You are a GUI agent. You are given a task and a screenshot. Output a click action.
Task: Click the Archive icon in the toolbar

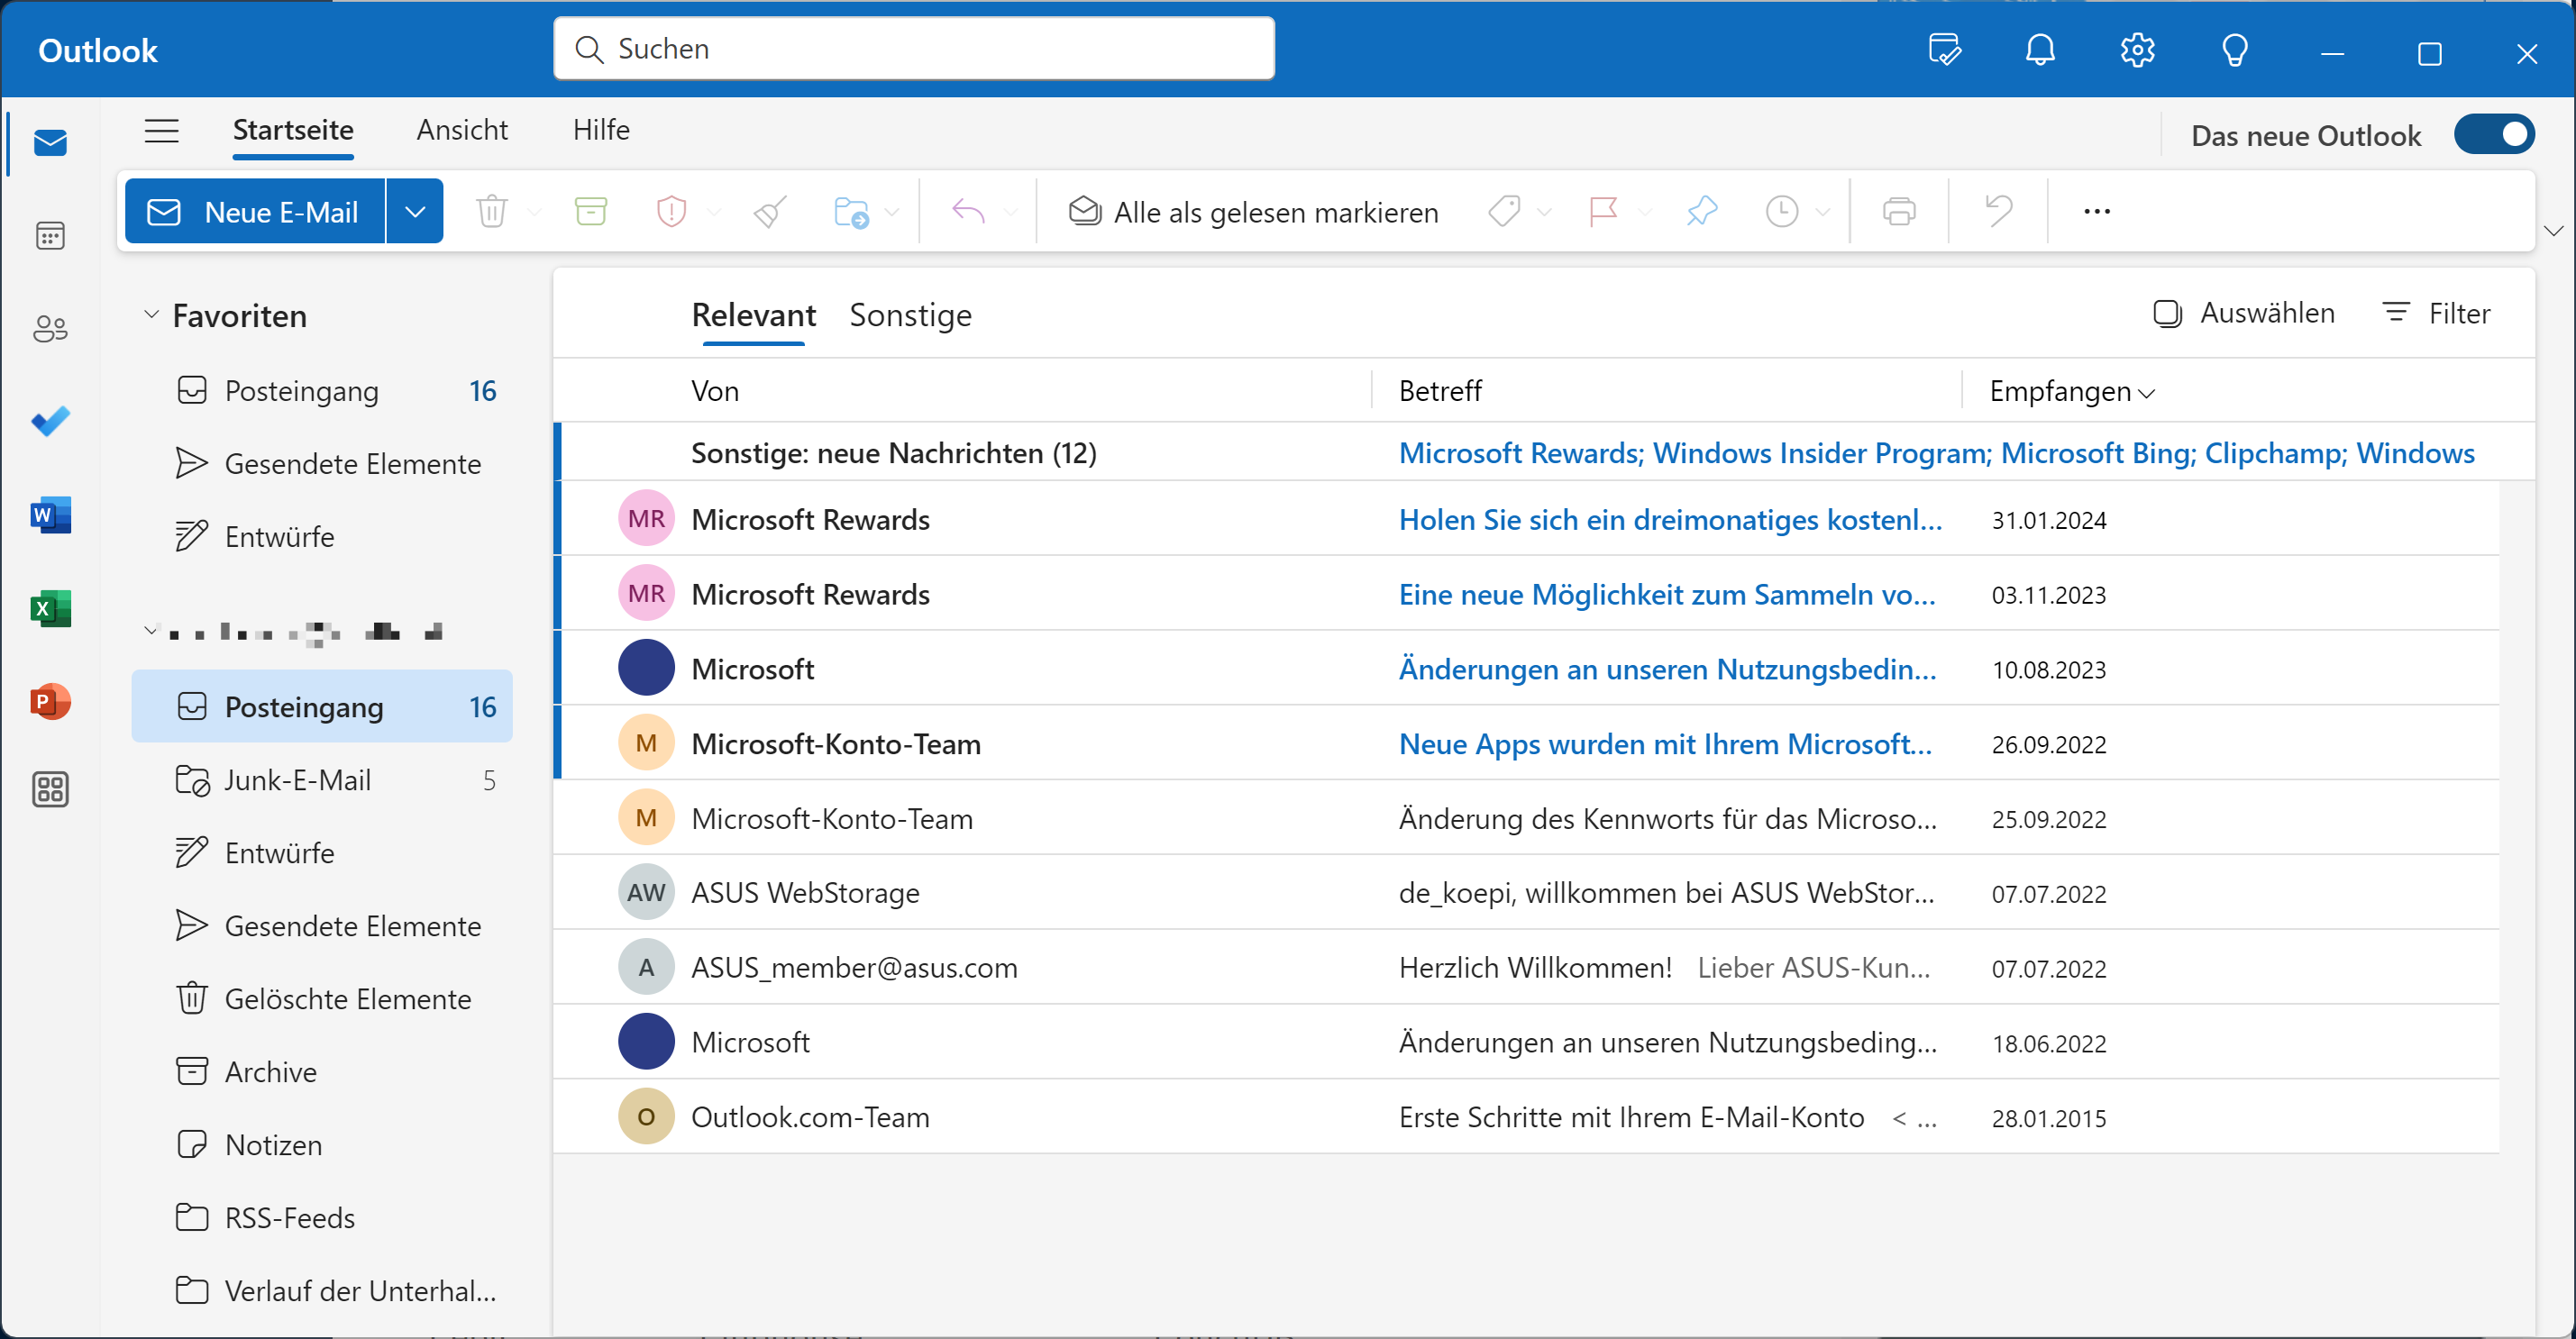click(x=591, y=211)
